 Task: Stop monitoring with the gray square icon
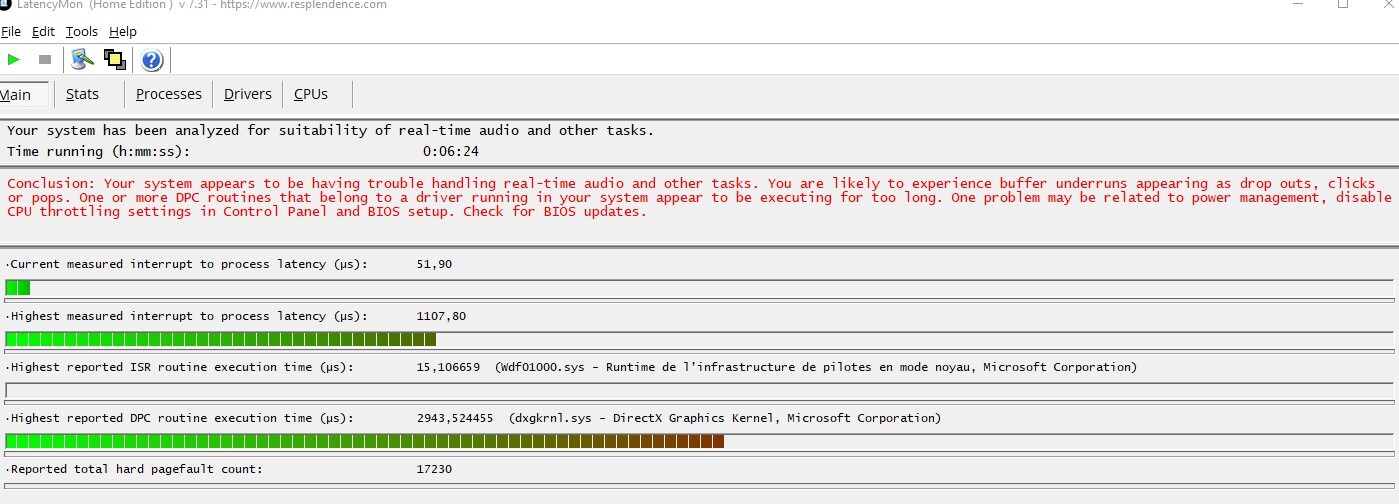pyautogui.click(x=45, y=60)
